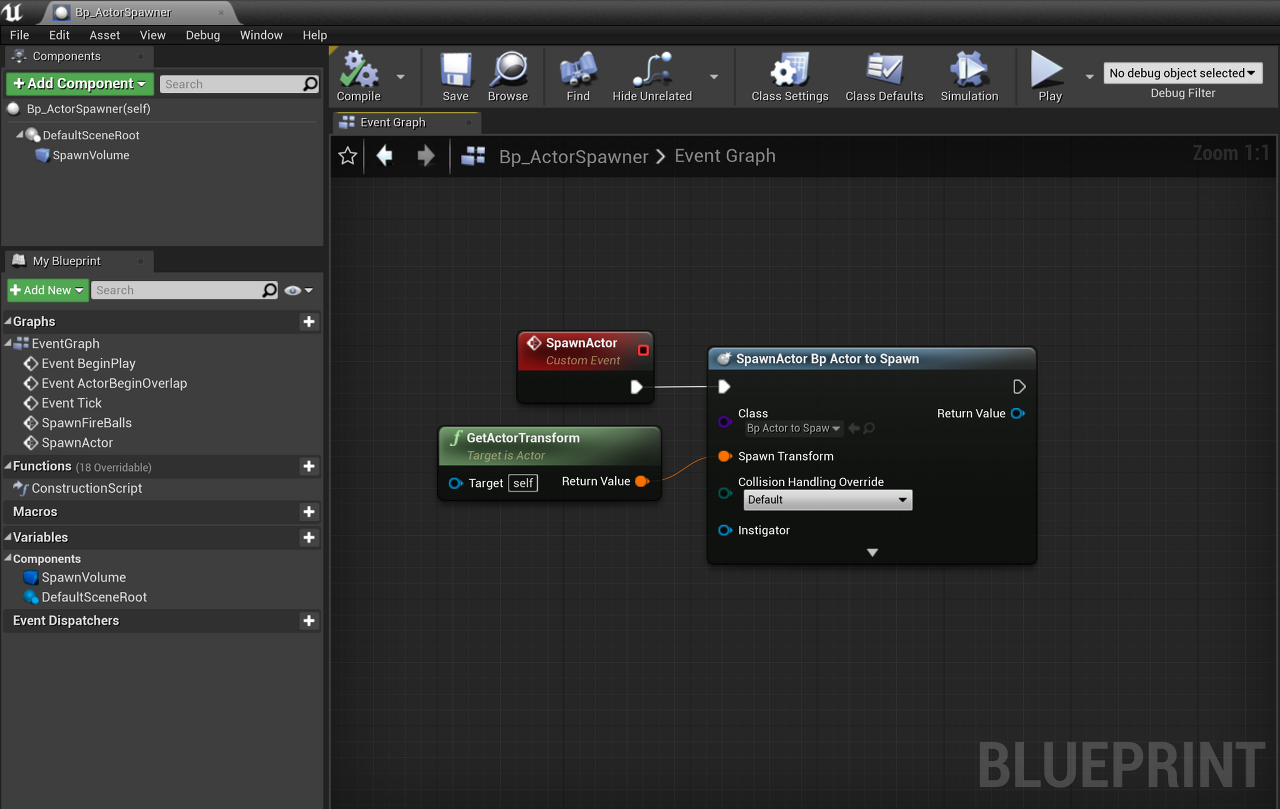Click SpawnActor node Return Value pin
The image size is (1280, 809).
click(x=1018, y=413)
